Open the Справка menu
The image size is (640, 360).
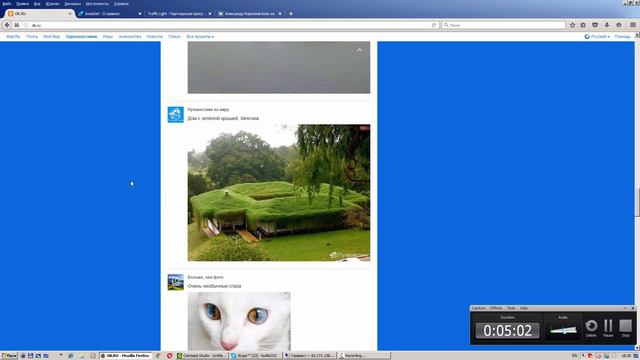pos(121,4)
